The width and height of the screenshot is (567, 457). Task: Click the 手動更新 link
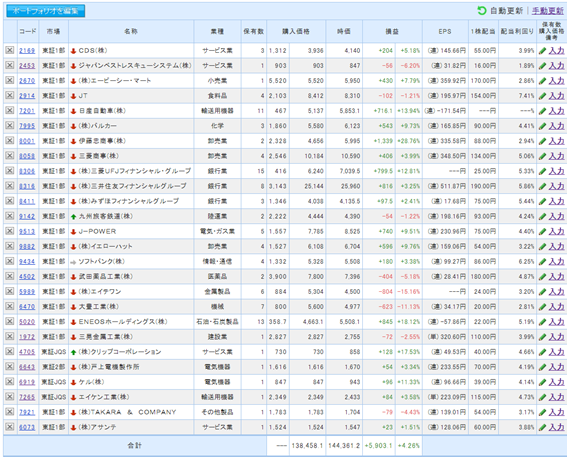(x=547, y=11)
